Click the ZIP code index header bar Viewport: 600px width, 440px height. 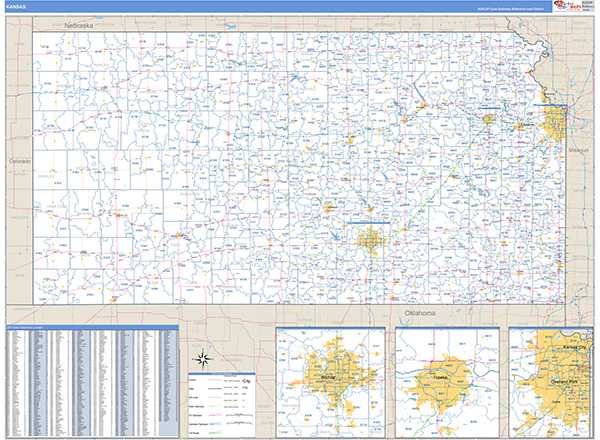click(x=92, y=328)
